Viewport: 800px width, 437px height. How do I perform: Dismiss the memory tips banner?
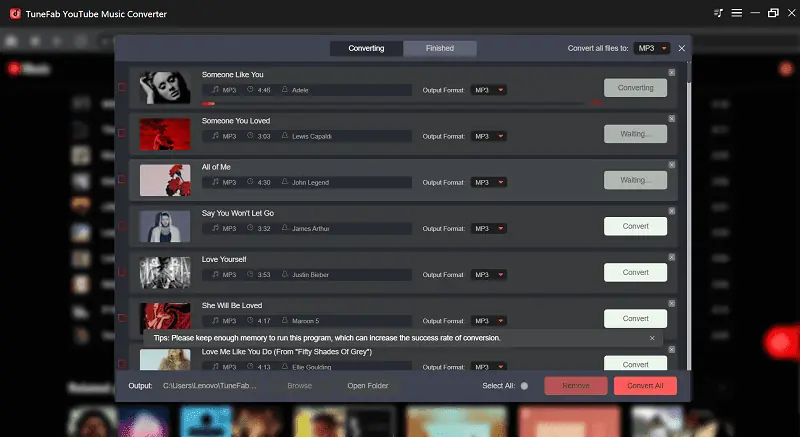point(652,338)
